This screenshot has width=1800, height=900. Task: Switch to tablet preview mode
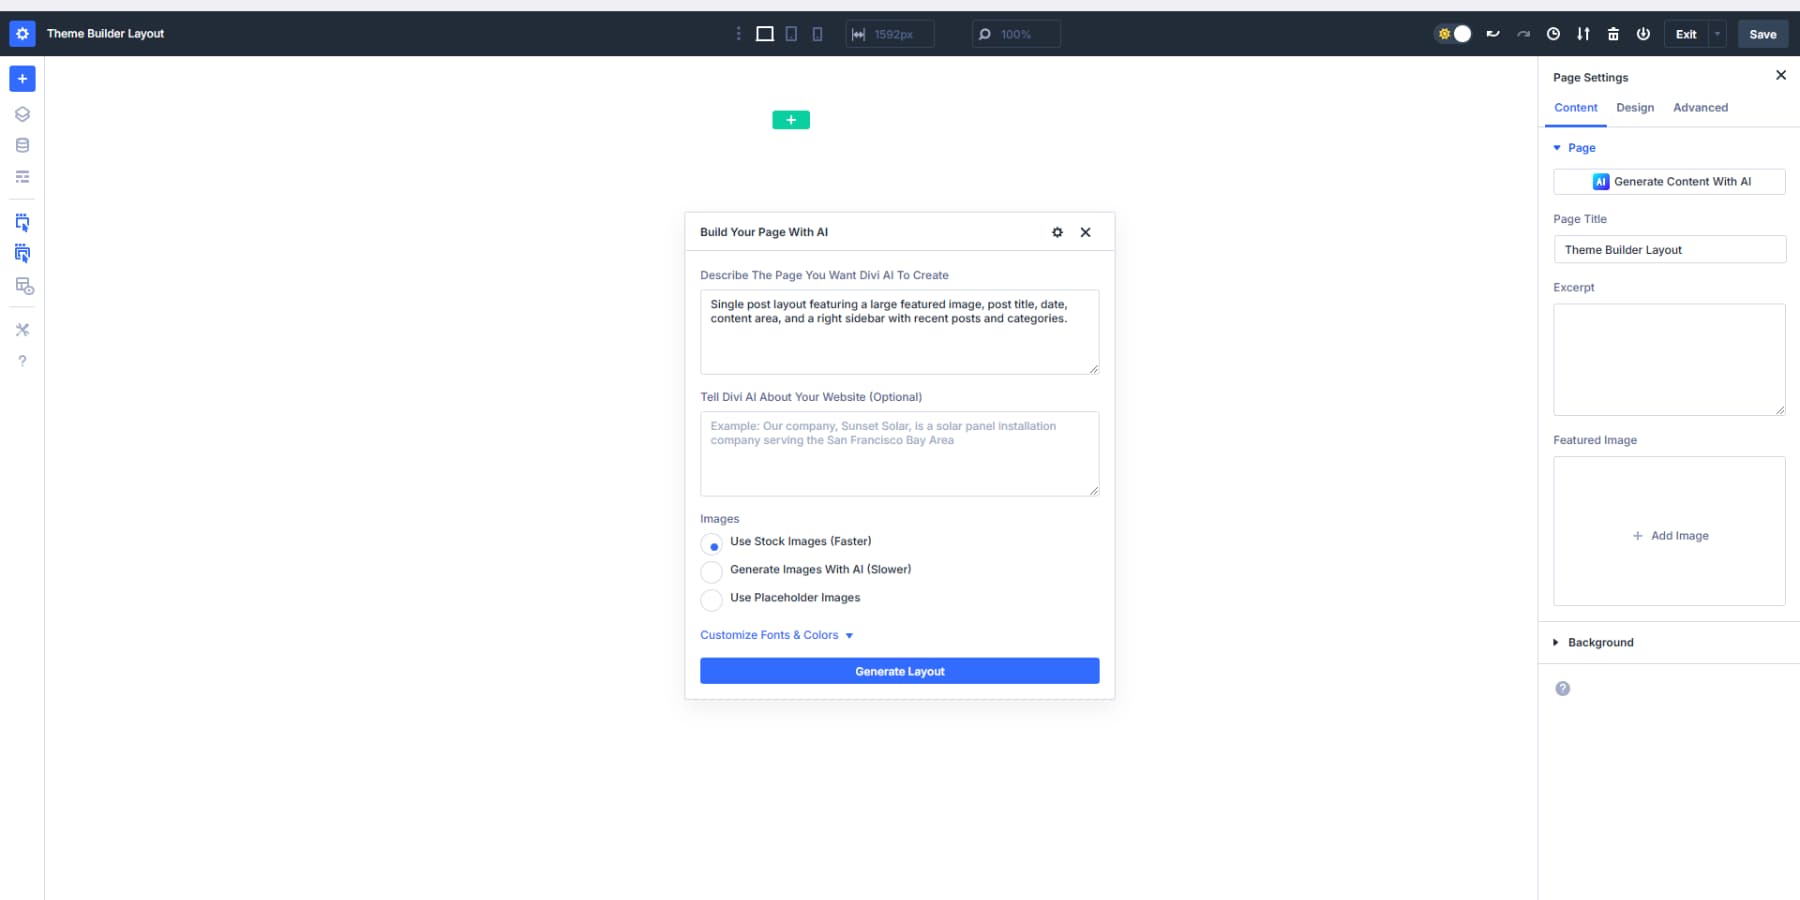pos(791,33)
